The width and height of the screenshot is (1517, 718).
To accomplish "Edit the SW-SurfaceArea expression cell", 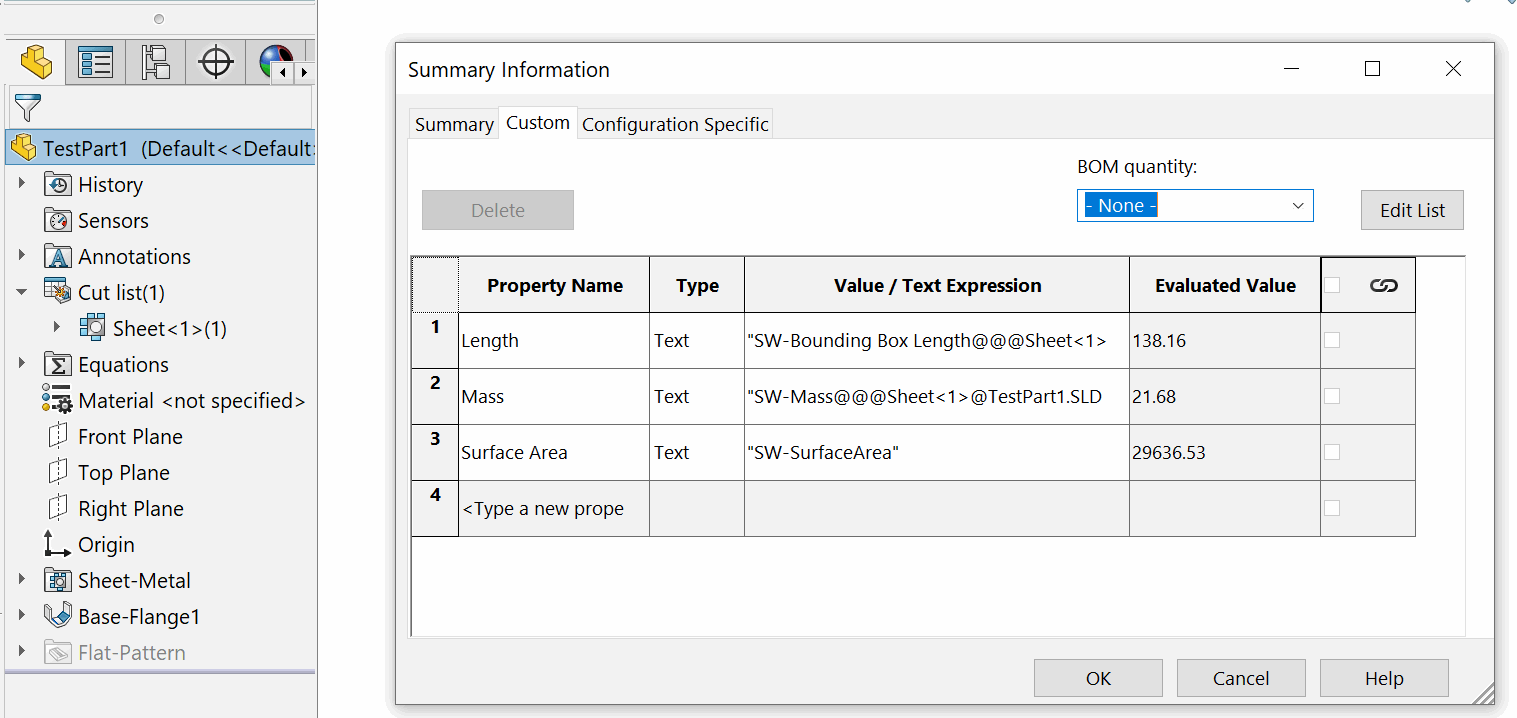I will (x=937, y=452).
